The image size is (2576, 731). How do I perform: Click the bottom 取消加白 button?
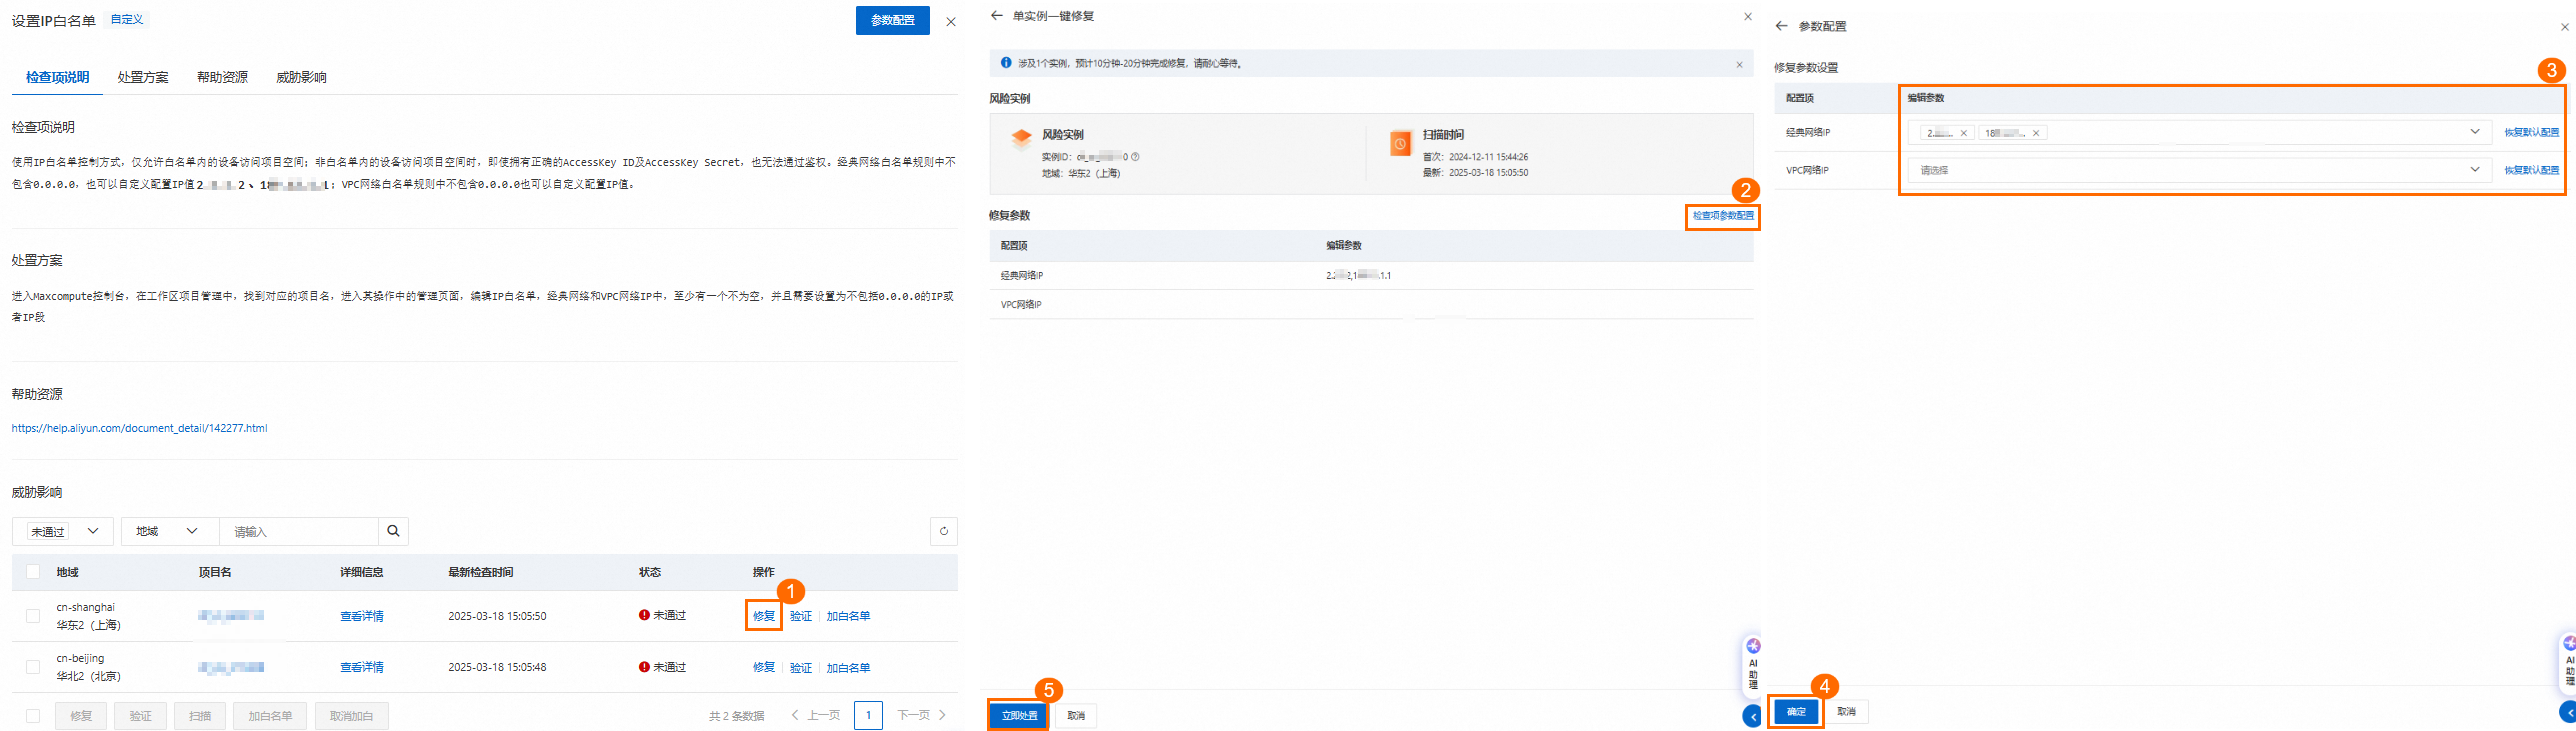tap(351, 716)
